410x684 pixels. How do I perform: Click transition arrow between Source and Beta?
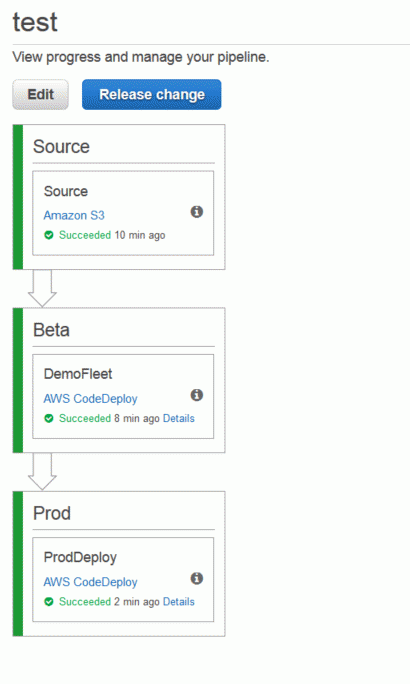click(42, 288)
